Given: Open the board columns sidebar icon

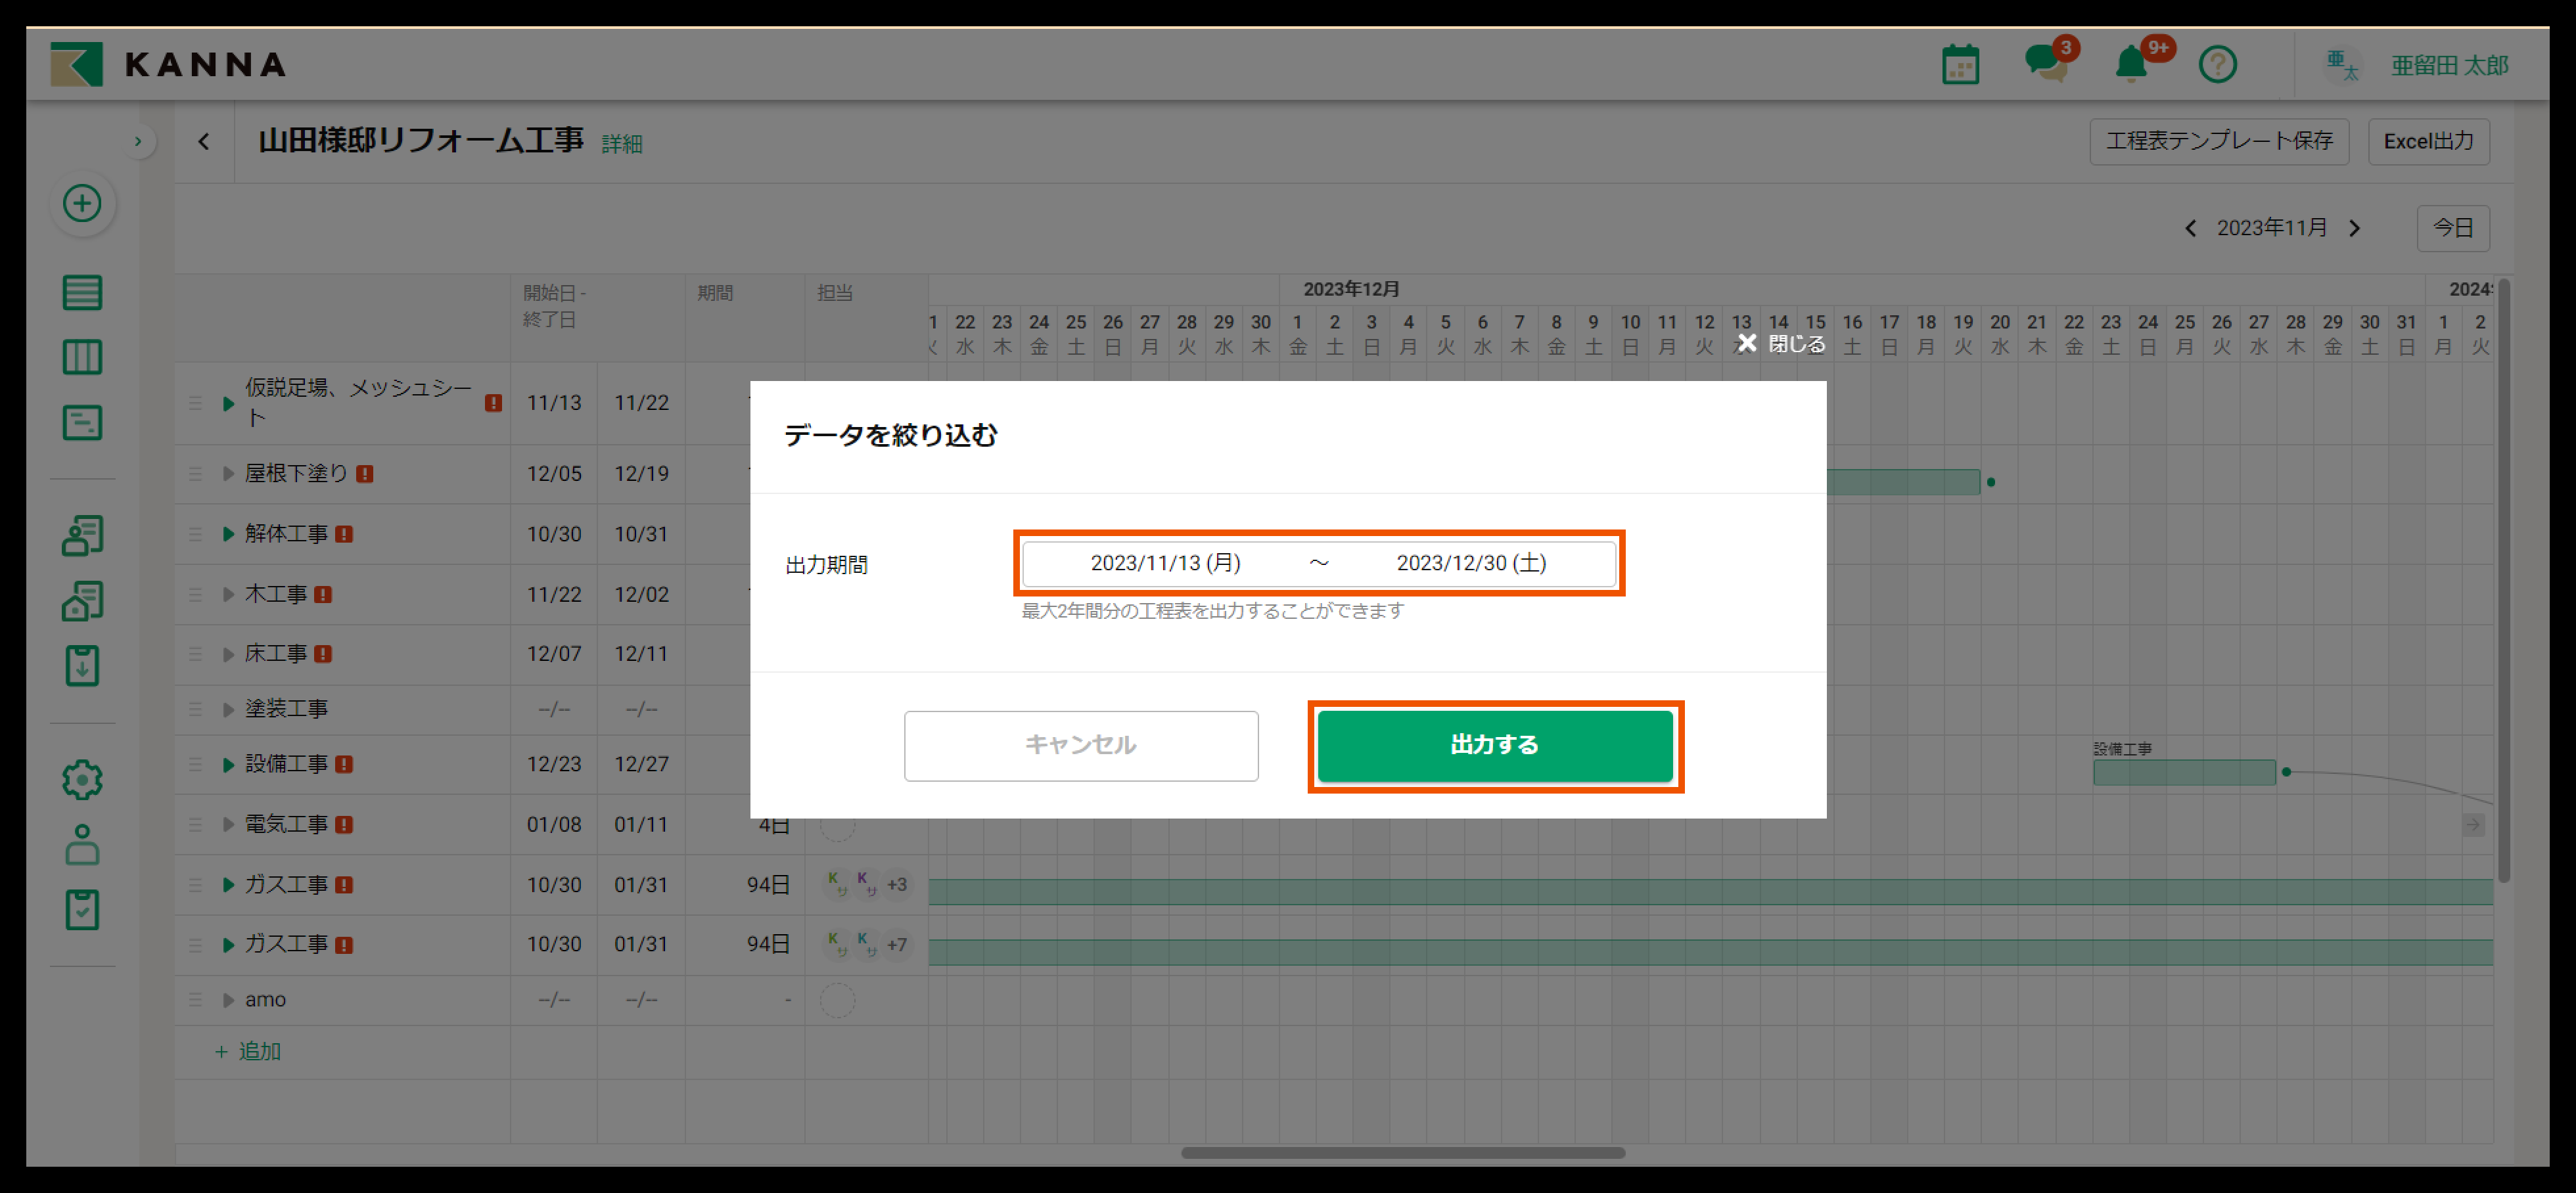Looking at the screenshot, I should point(82,357).
